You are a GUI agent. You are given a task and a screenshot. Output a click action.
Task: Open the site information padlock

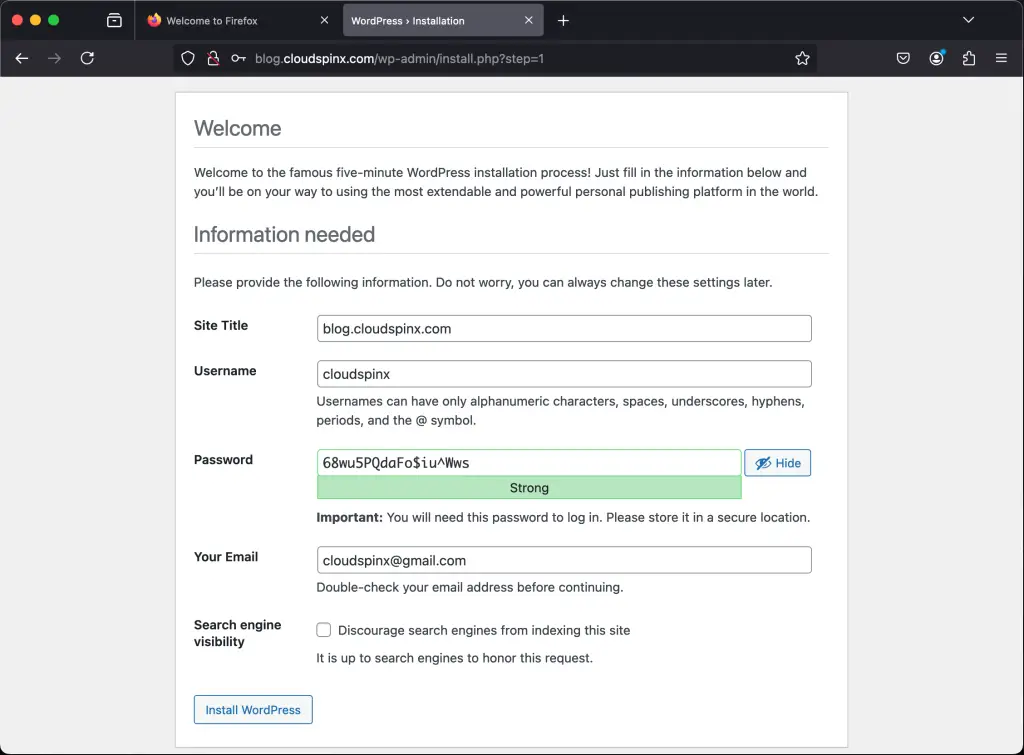point(212,58)
